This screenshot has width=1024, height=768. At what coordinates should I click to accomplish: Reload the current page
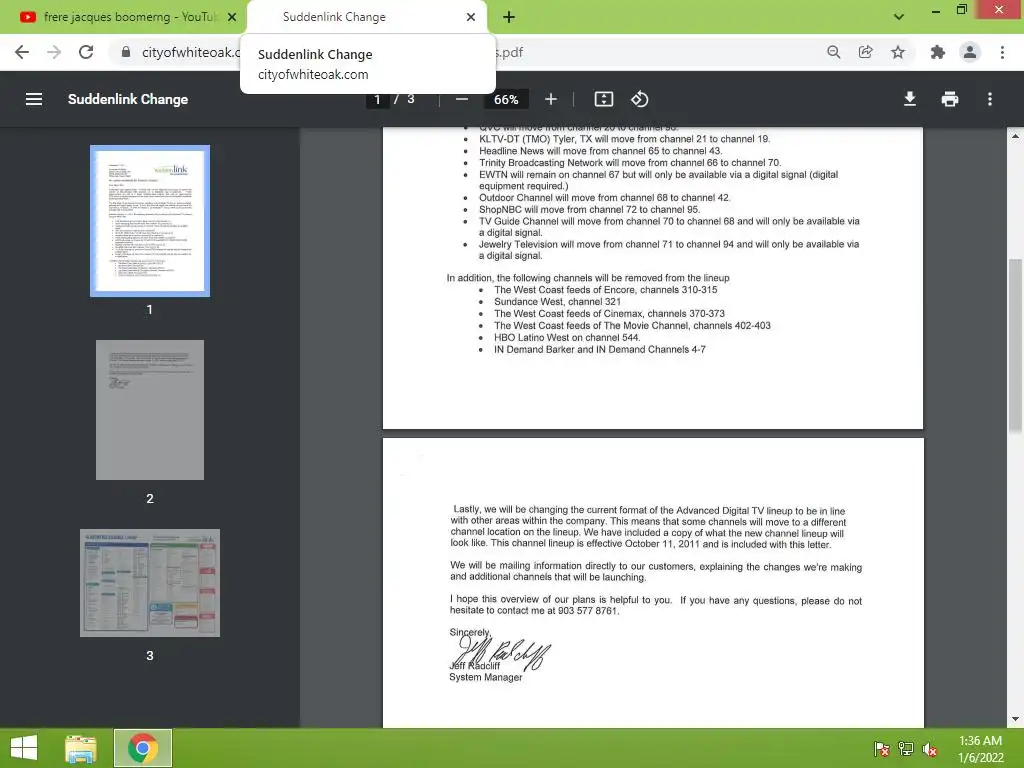coord(86,52)
